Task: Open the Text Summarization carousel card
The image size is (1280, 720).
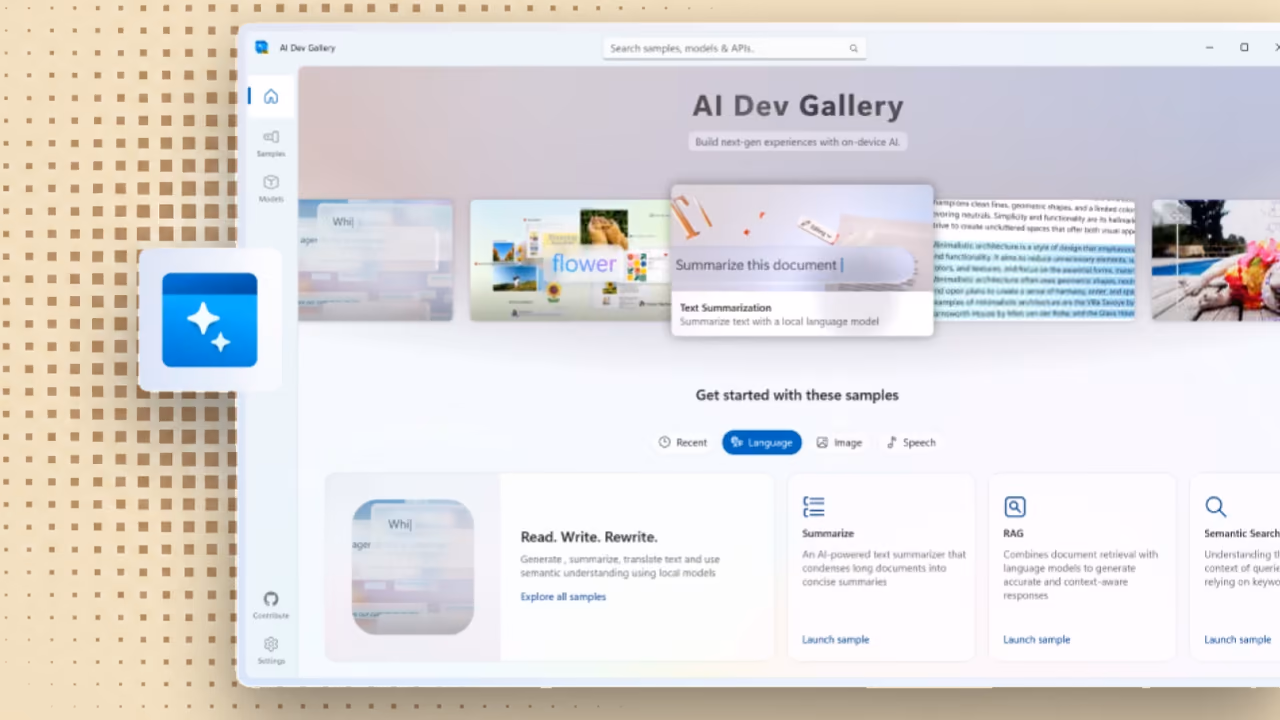Action: click(x=802, y=260)
